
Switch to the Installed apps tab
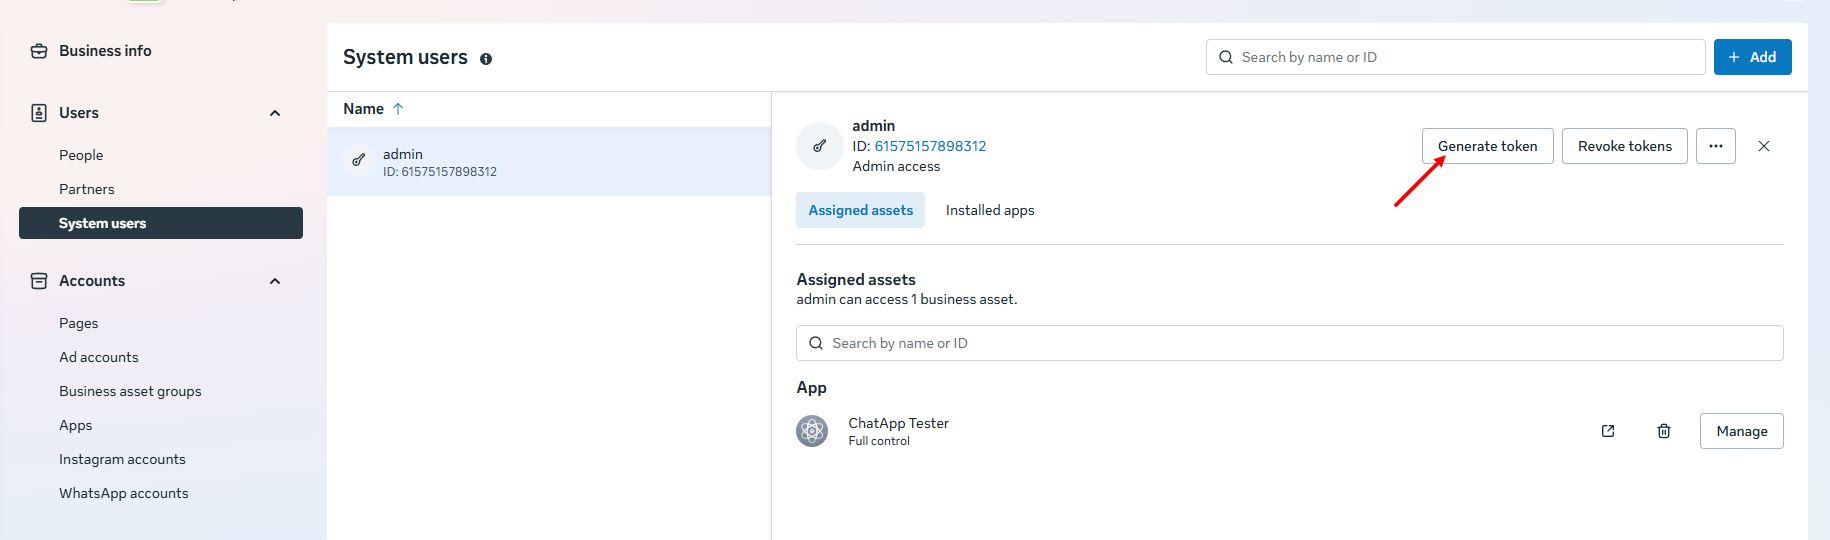(x=990, y=210)
